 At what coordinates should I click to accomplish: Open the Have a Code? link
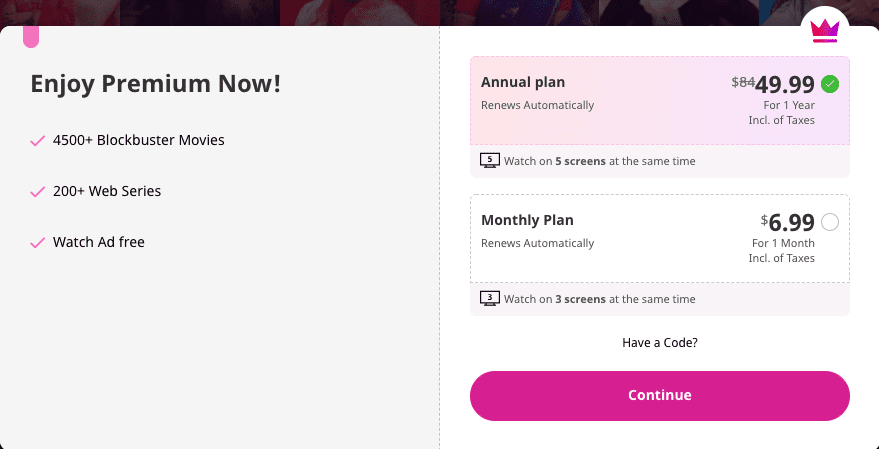660,342
